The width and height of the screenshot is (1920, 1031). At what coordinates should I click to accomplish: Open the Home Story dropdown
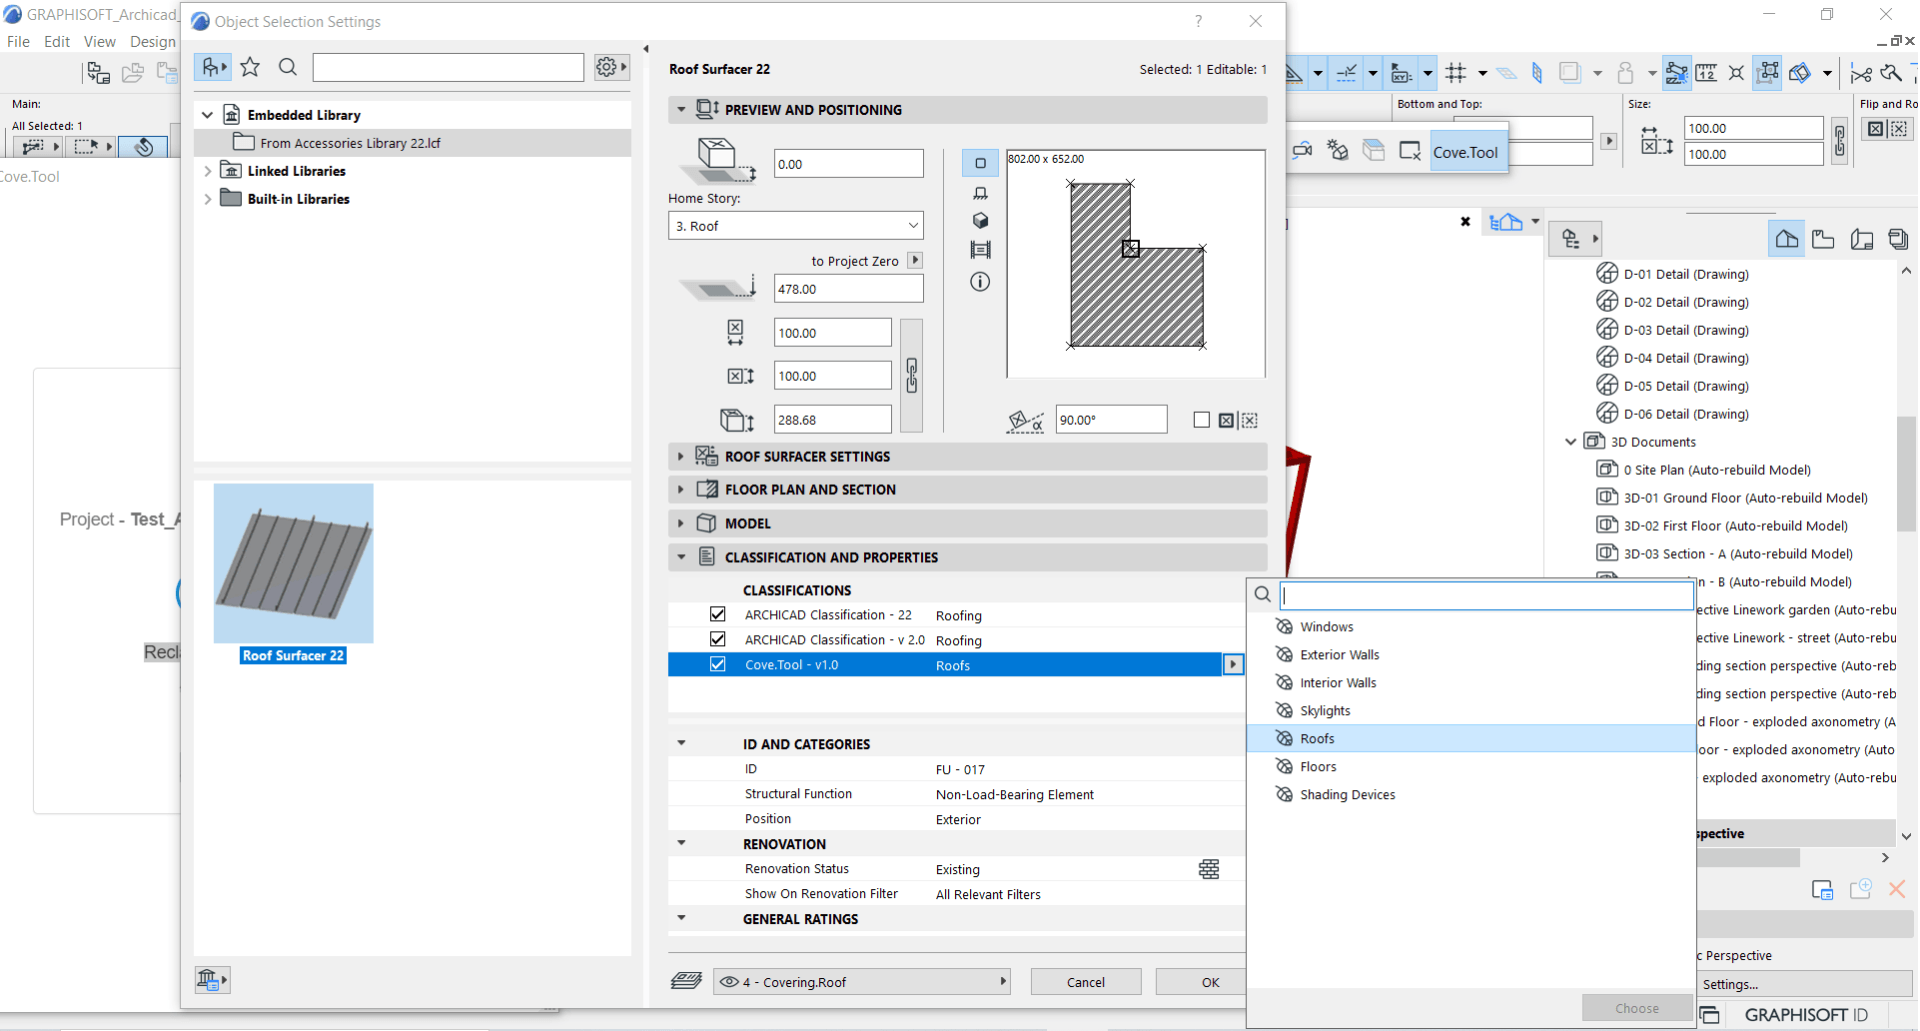coord(796,226)
